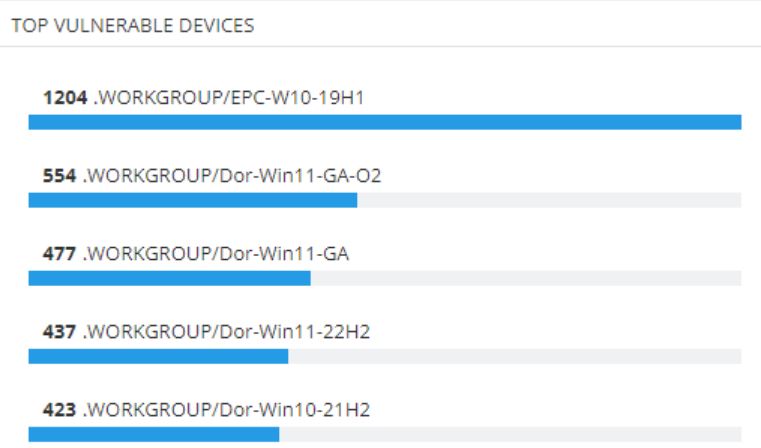Click the gray unfilled bar portion for Dor-Win10-21H2

[x=511, y=434]
